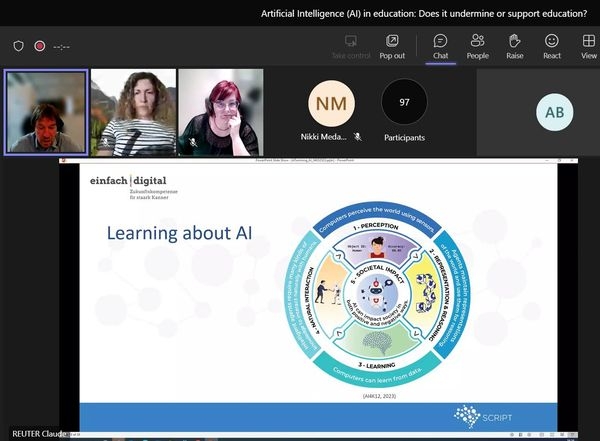The height and width of the screenshot is (441, 600).
Task: Click the Representation & Reasoning cubes illustration
Action: tap(426, 293)
